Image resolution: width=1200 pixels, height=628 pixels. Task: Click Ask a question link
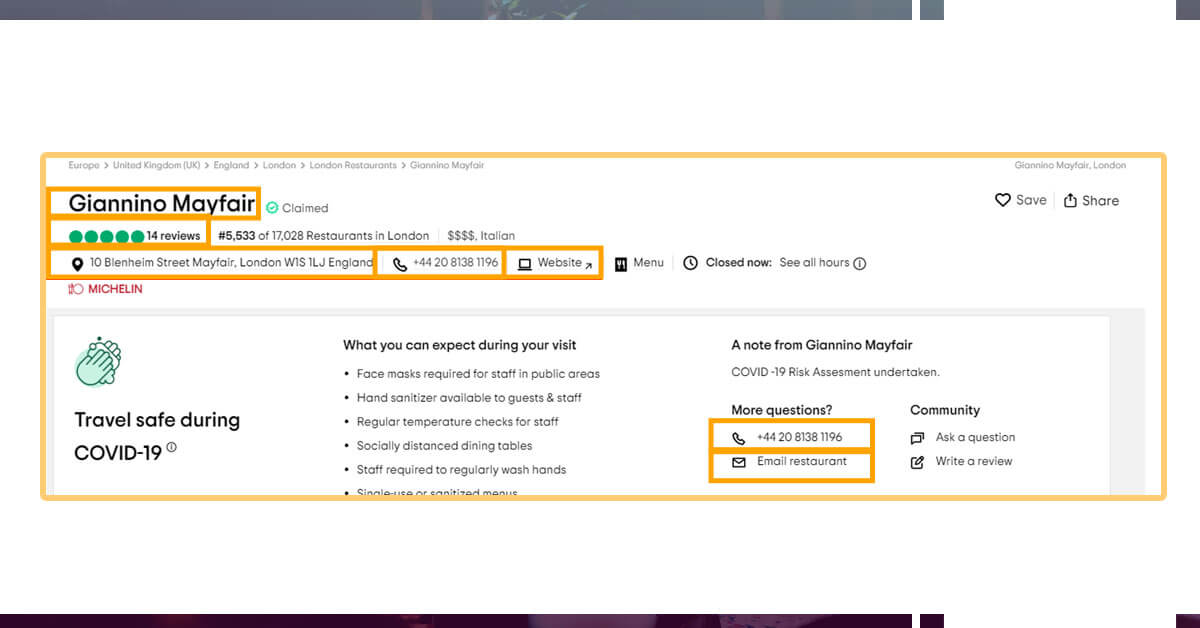tap(975, 437)
